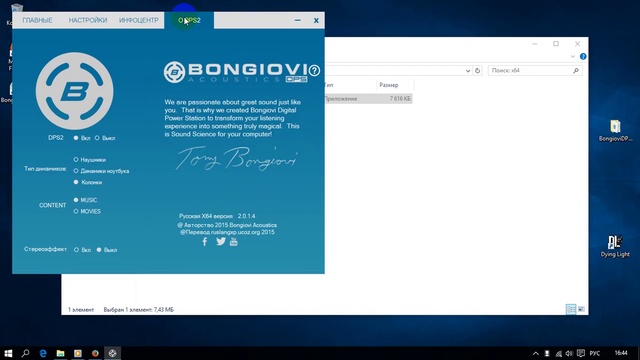Click the small Bongiovi Acoustics logo emblem
This screenshot has height=360, width=640.
(174, 72)
